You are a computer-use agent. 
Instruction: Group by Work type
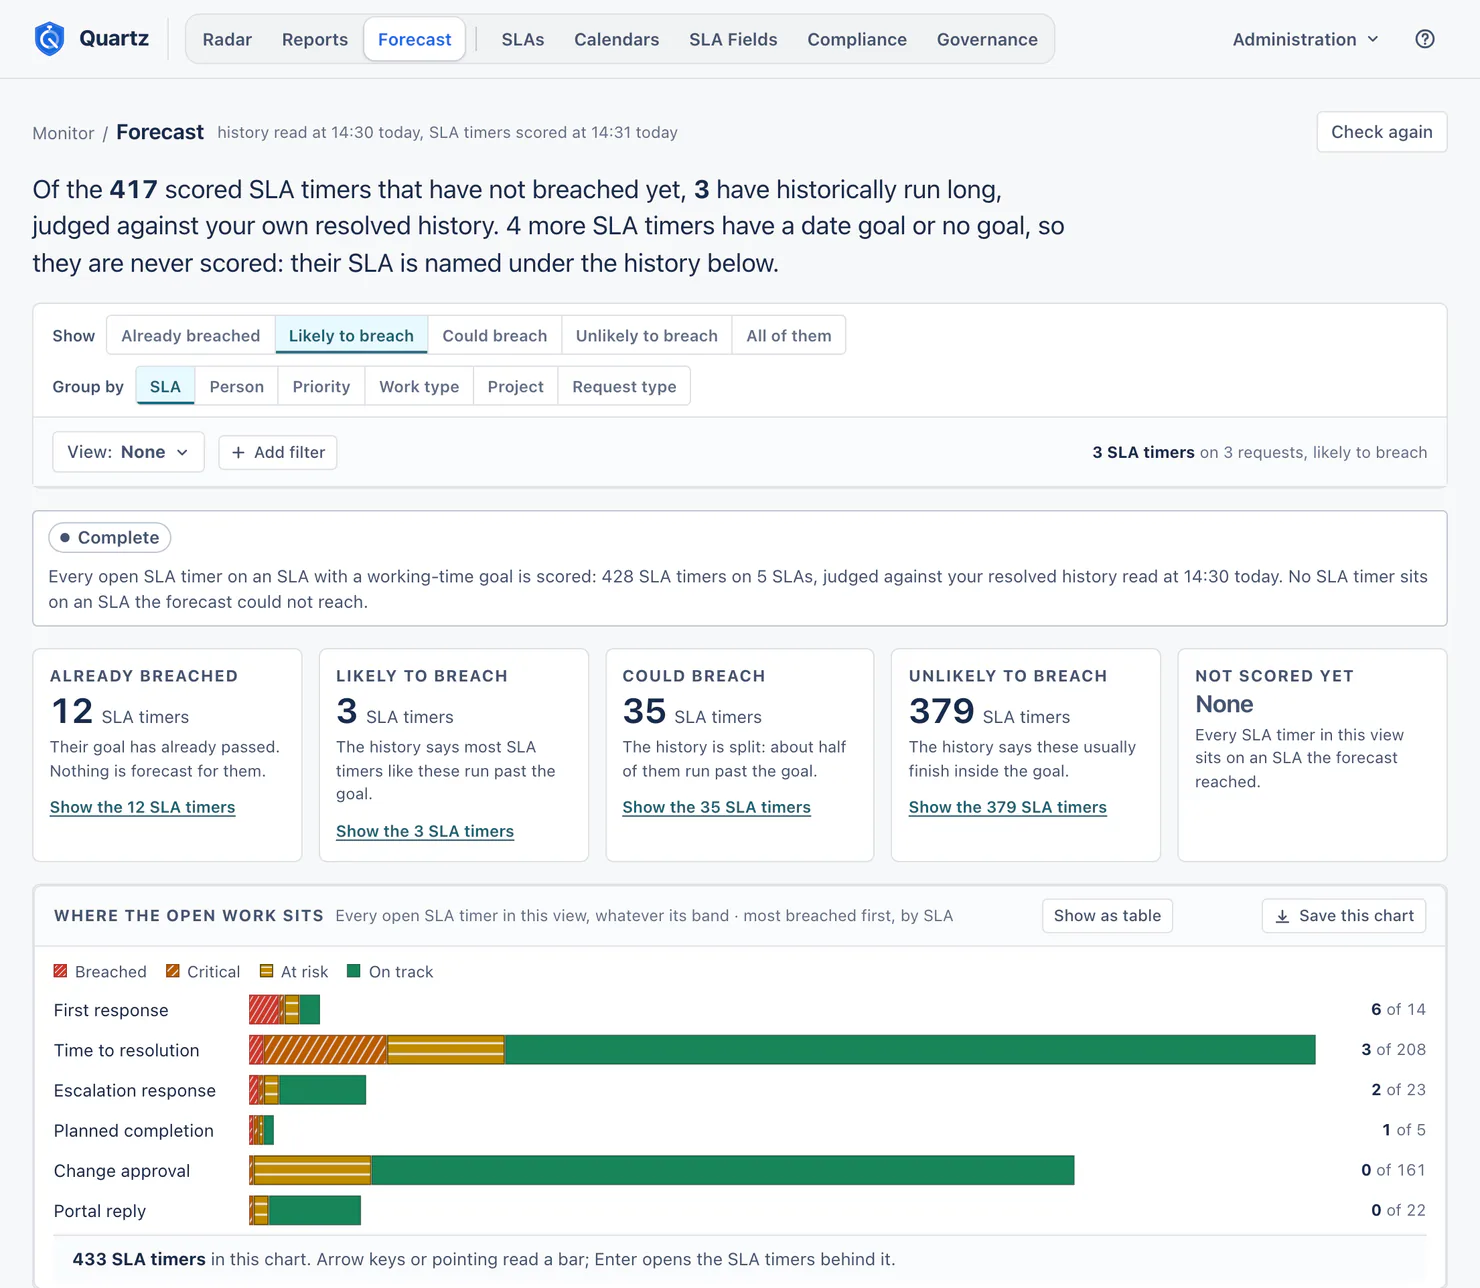click(419, 386)
